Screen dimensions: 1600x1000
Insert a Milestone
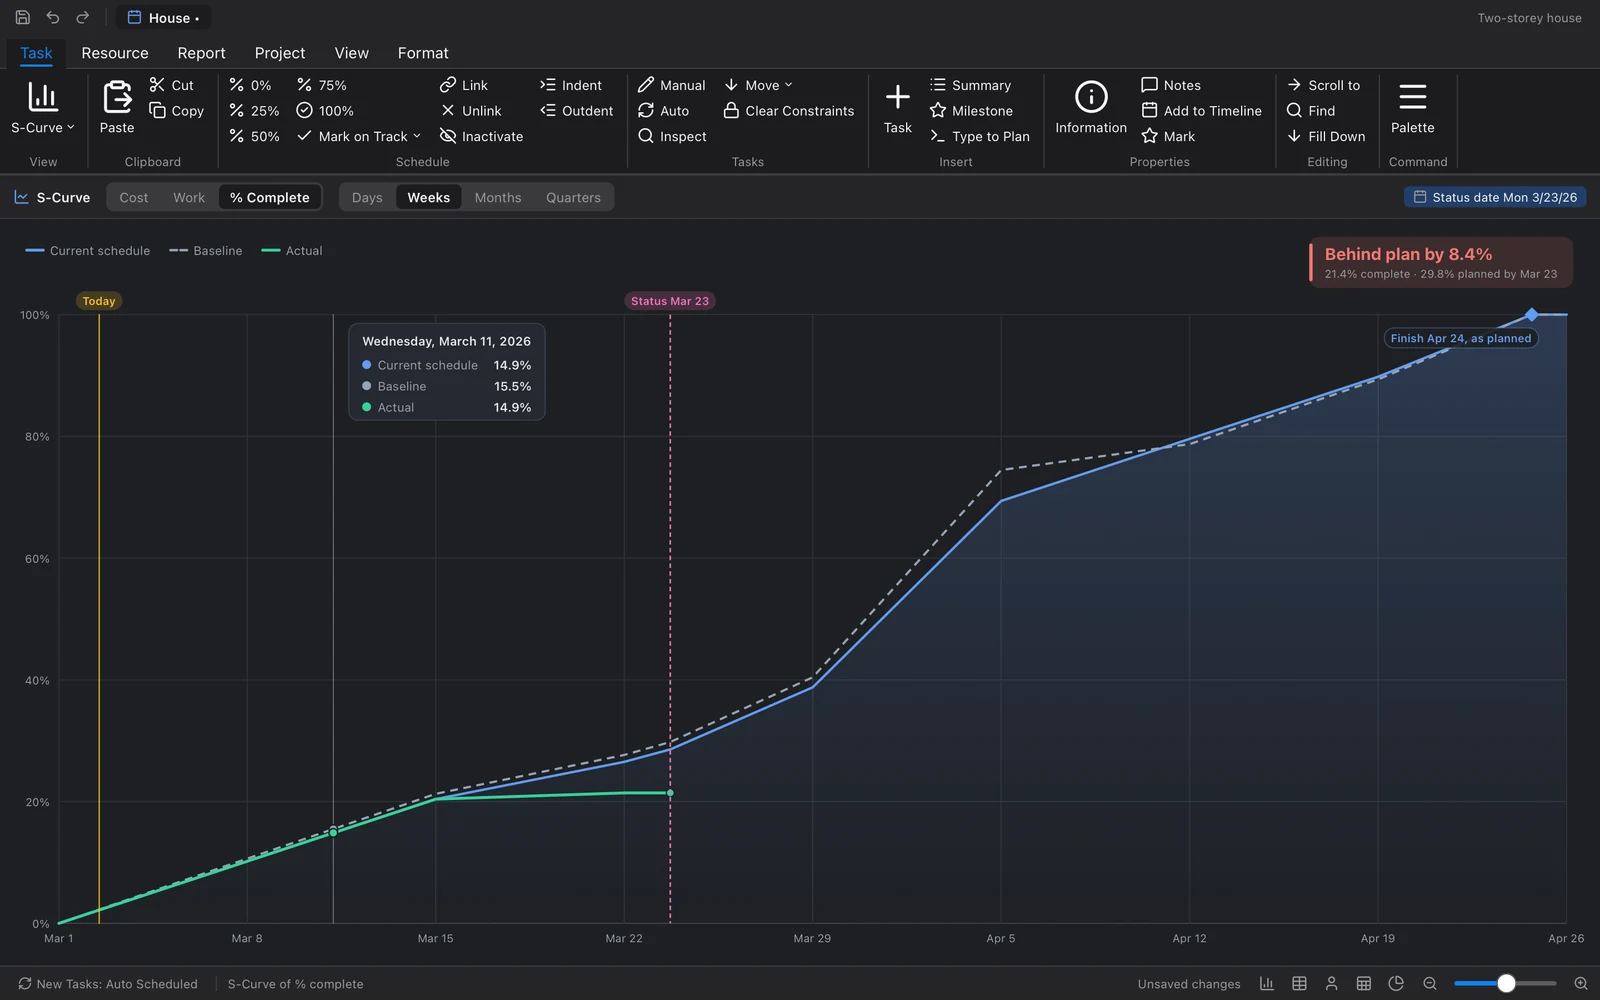click(x=972, y=111)
